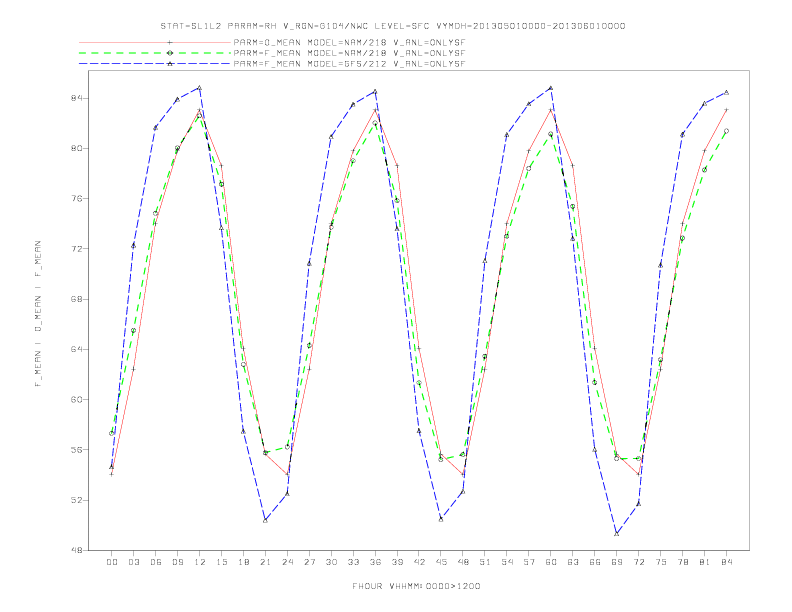Screen dimensions: 792x612
Task: Click x-axis forecast hour label 33
Action: [353, 562]
